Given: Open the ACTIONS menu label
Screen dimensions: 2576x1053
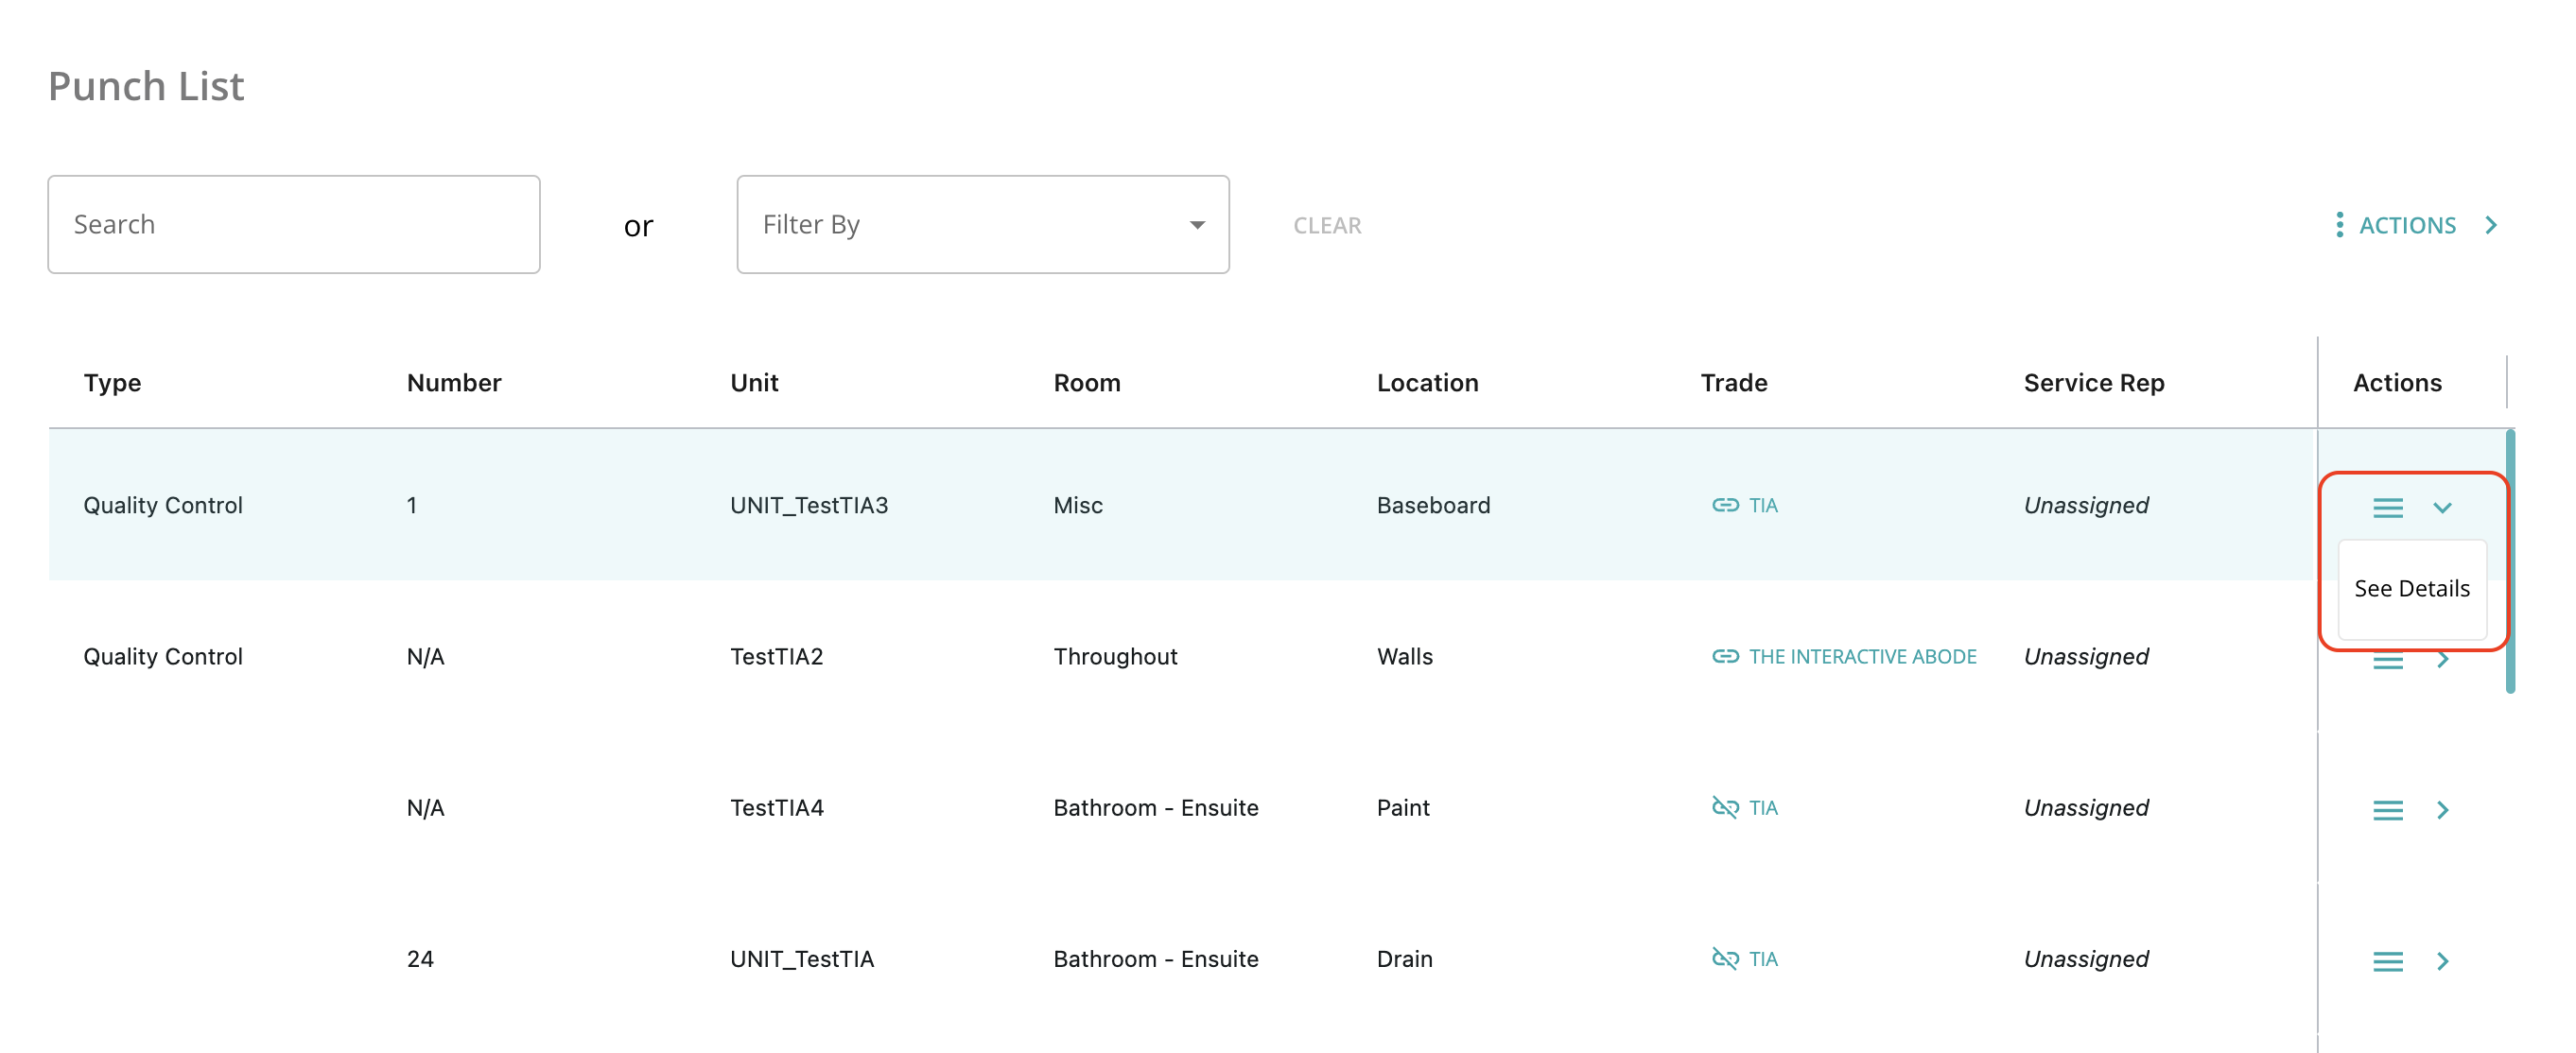Looking at the screenshot, I should pos(2407,226).
